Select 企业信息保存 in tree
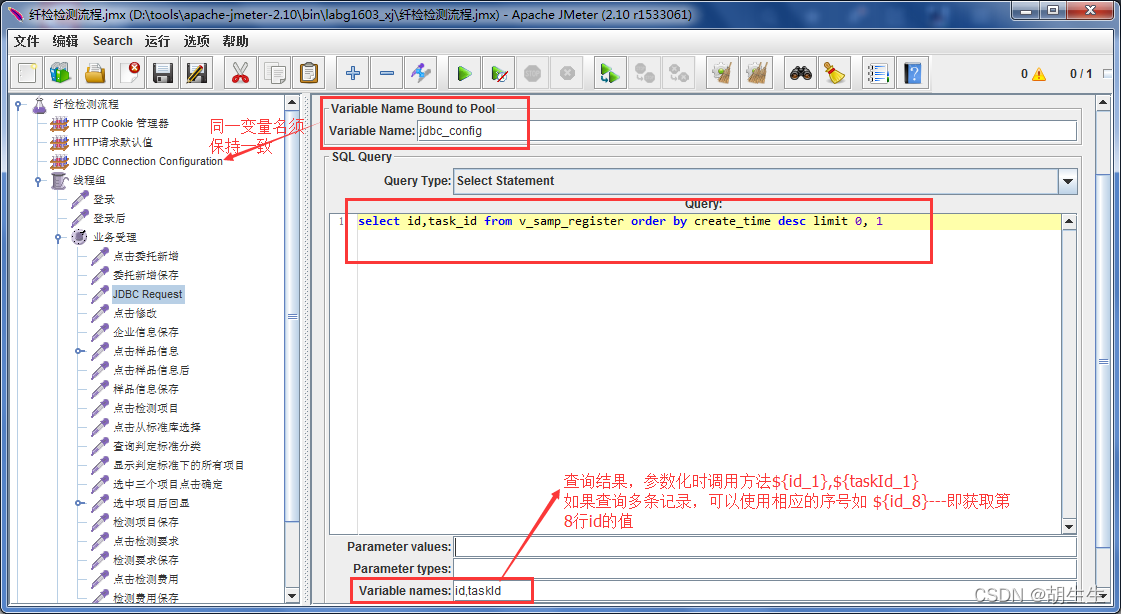The width and height of the screenshot is (1121, 614). tap(146, 332)
